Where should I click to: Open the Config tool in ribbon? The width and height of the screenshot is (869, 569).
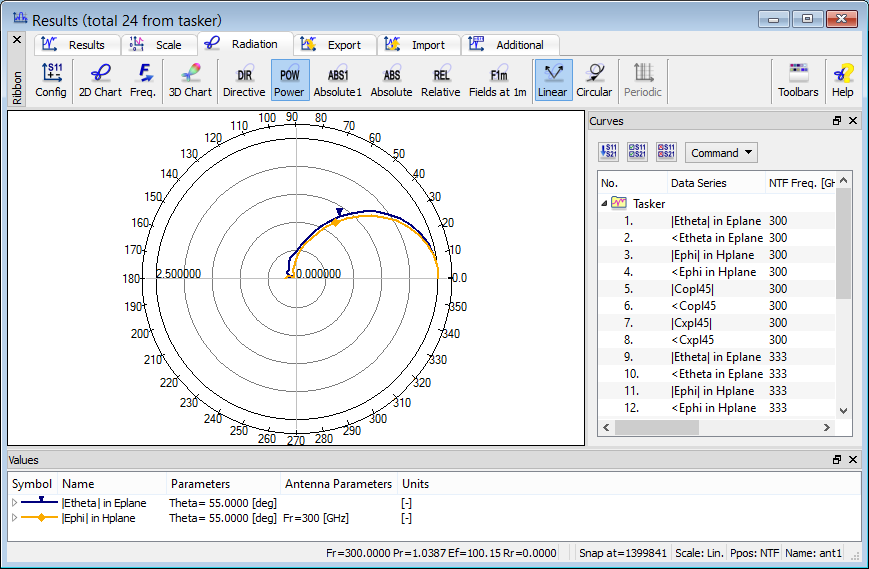pos(51,80)
